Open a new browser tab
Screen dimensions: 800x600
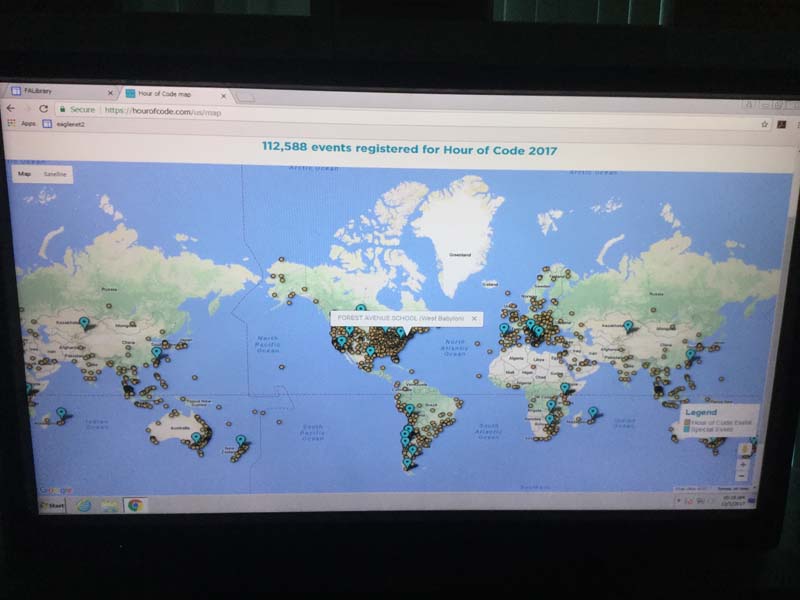click(x=245, y=97)
